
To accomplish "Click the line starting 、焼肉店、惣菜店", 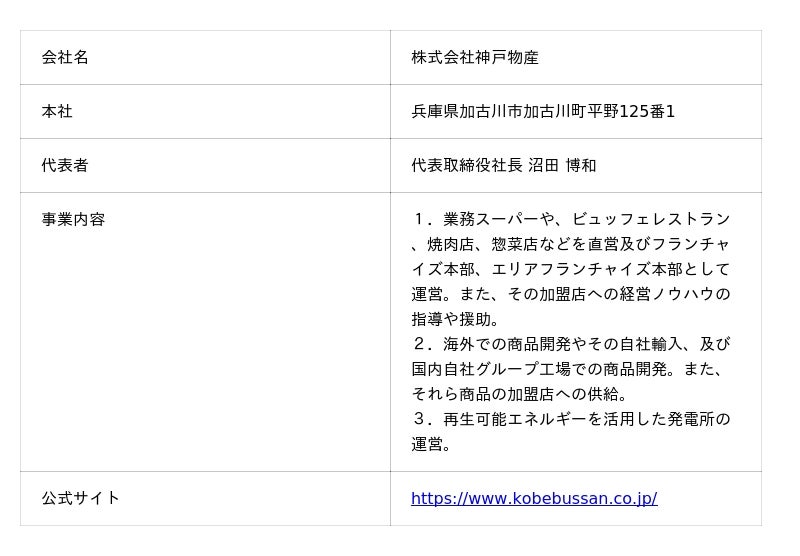I will point(571,244).
